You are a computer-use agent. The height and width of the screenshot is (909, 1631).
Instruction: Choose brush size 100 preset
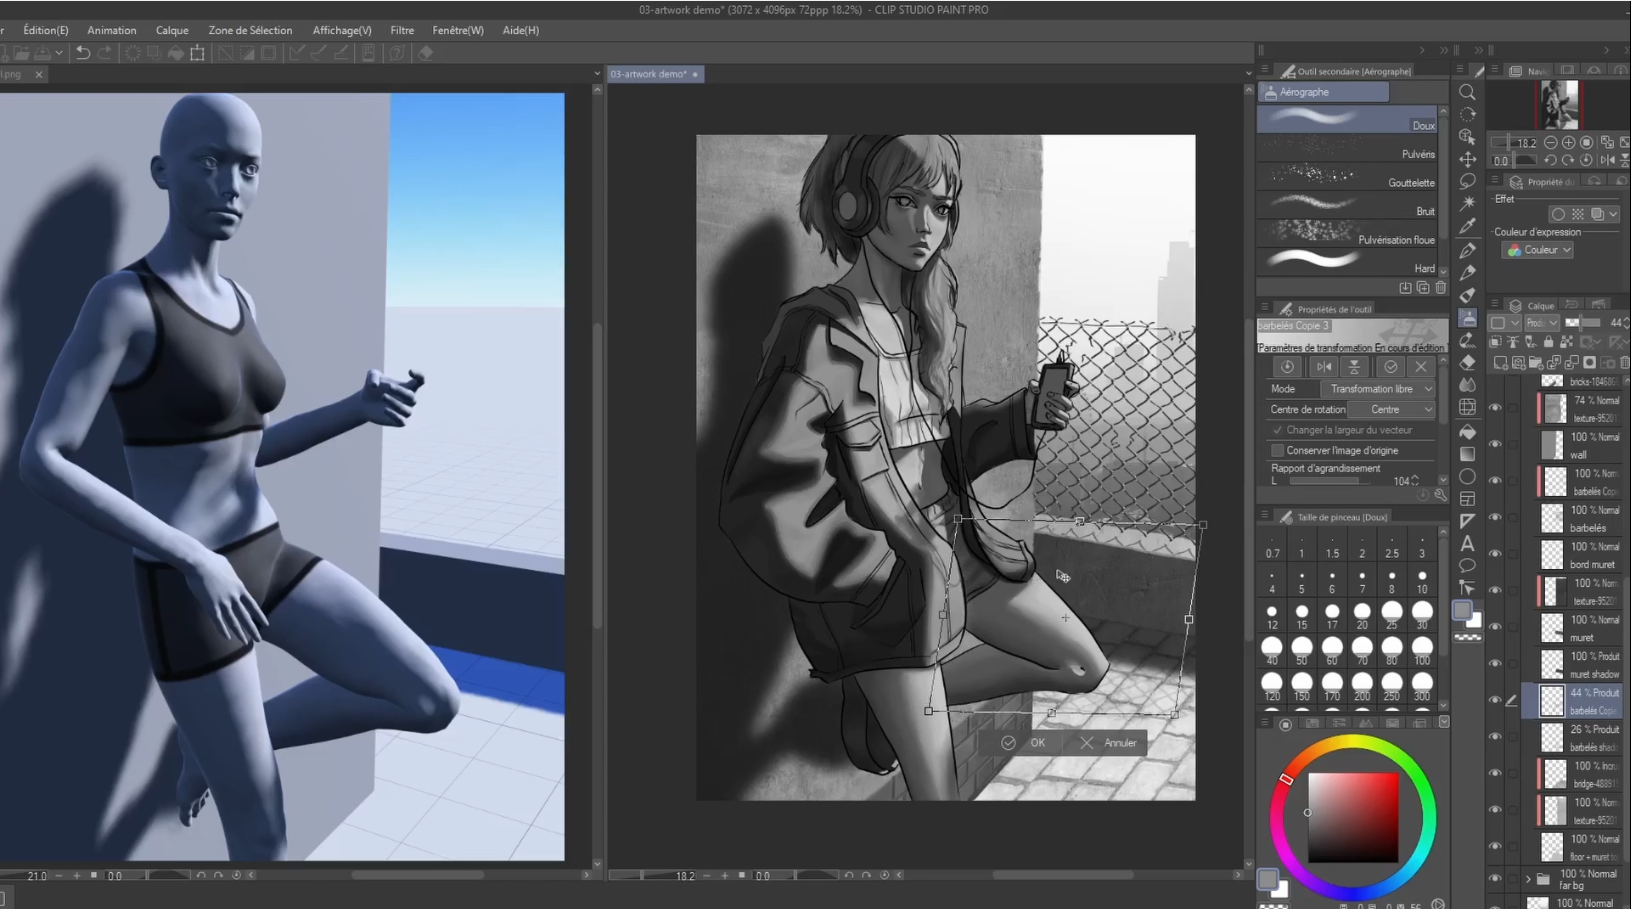click(1422, 651)
